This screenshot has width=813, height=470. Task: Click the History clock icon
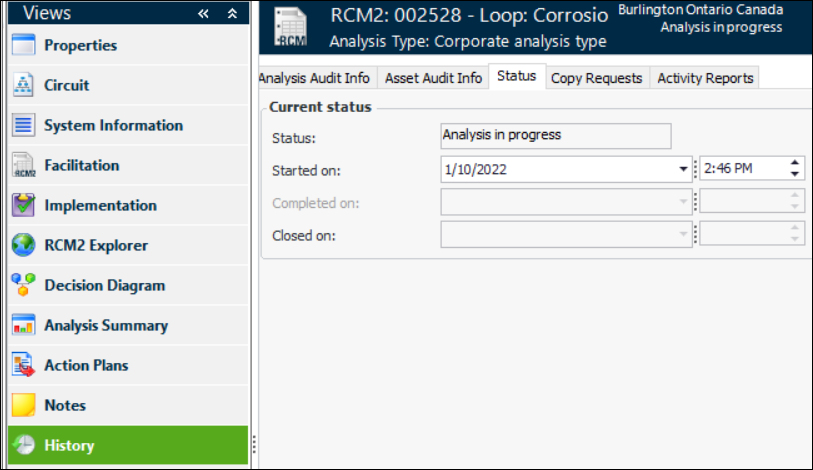click(23, 445)
